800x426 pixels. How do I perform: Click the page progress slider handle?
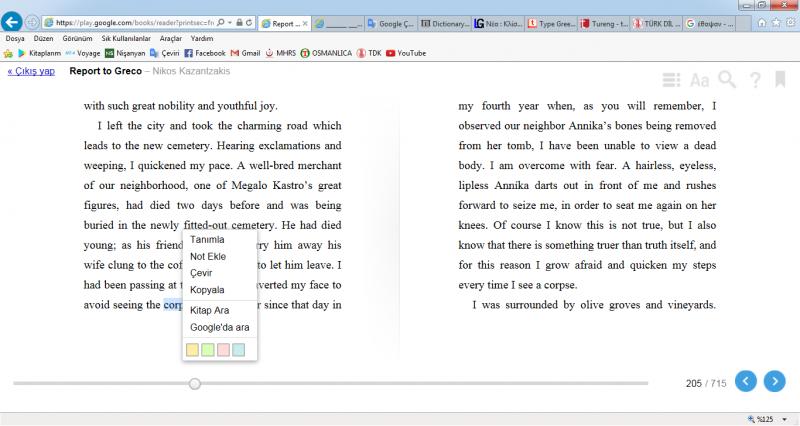click(x=194, y=383)
